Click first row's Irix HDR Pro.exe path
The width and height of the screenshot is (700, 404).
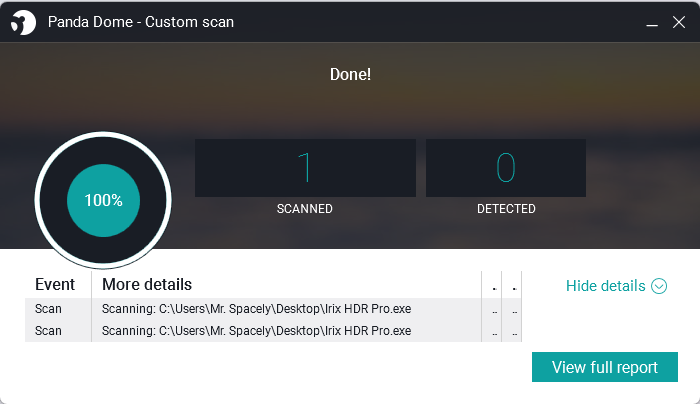[x=256, y=309]
